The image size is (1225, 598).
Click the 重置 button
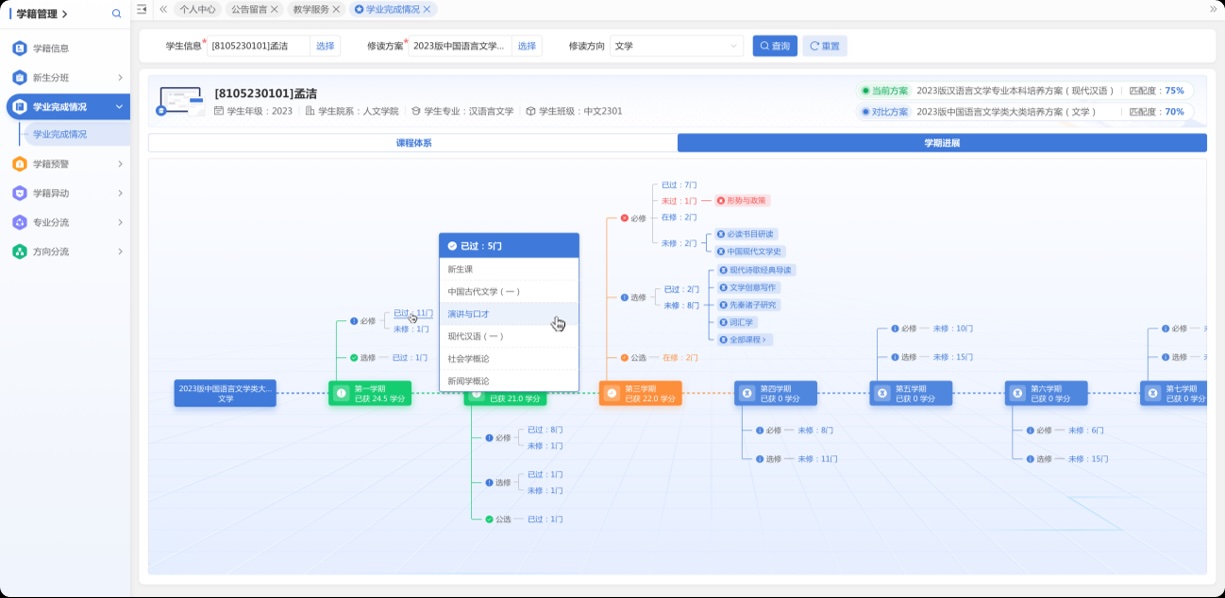824,46
